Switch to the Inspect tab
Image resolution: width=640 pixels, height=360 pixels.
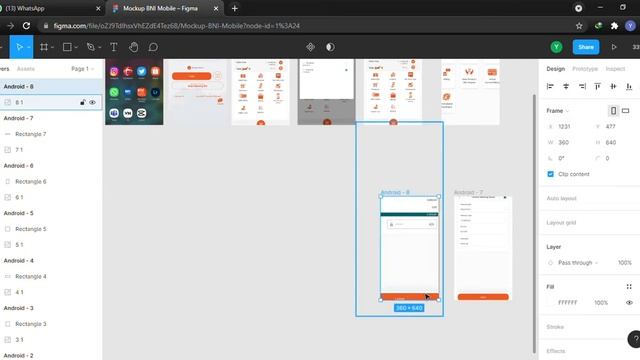(x=615, y=69)
